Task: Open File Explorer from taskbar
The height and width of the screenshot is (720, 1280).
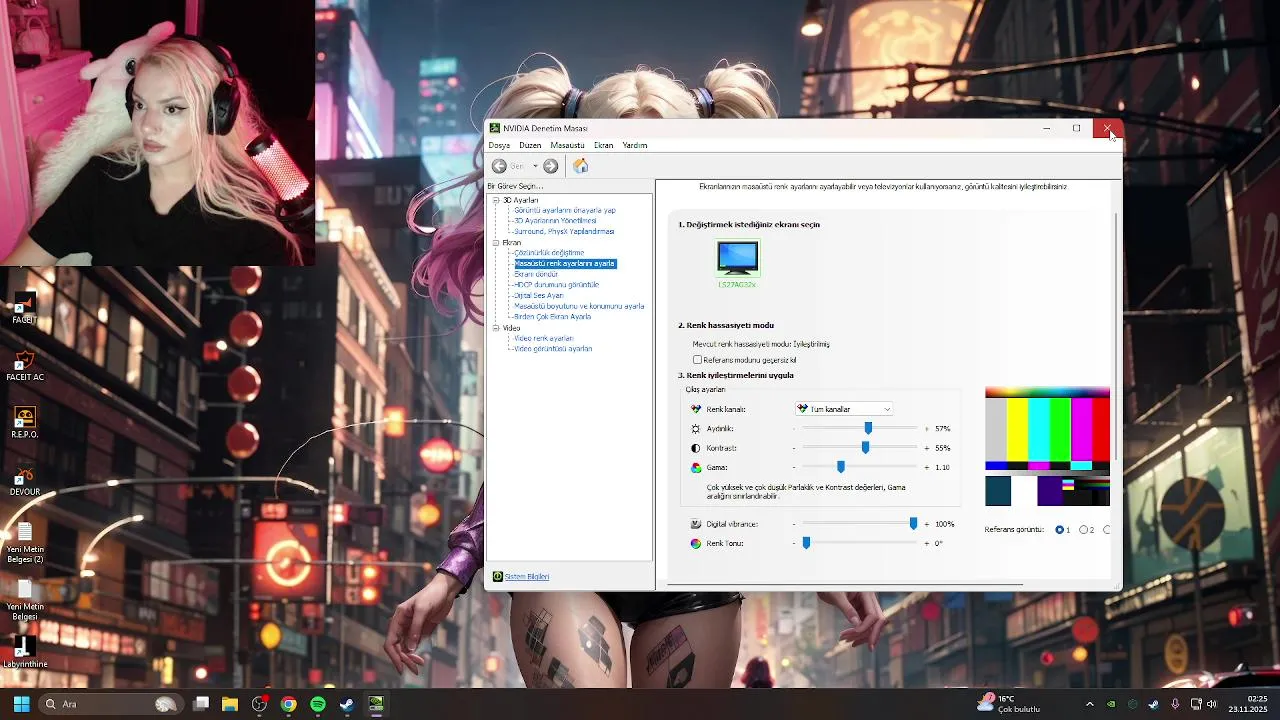Action: [230, 704]
